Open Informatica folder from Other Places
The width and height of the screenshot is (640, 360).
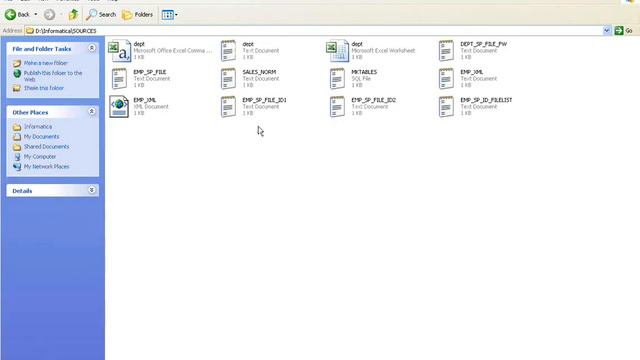(38, 127)
